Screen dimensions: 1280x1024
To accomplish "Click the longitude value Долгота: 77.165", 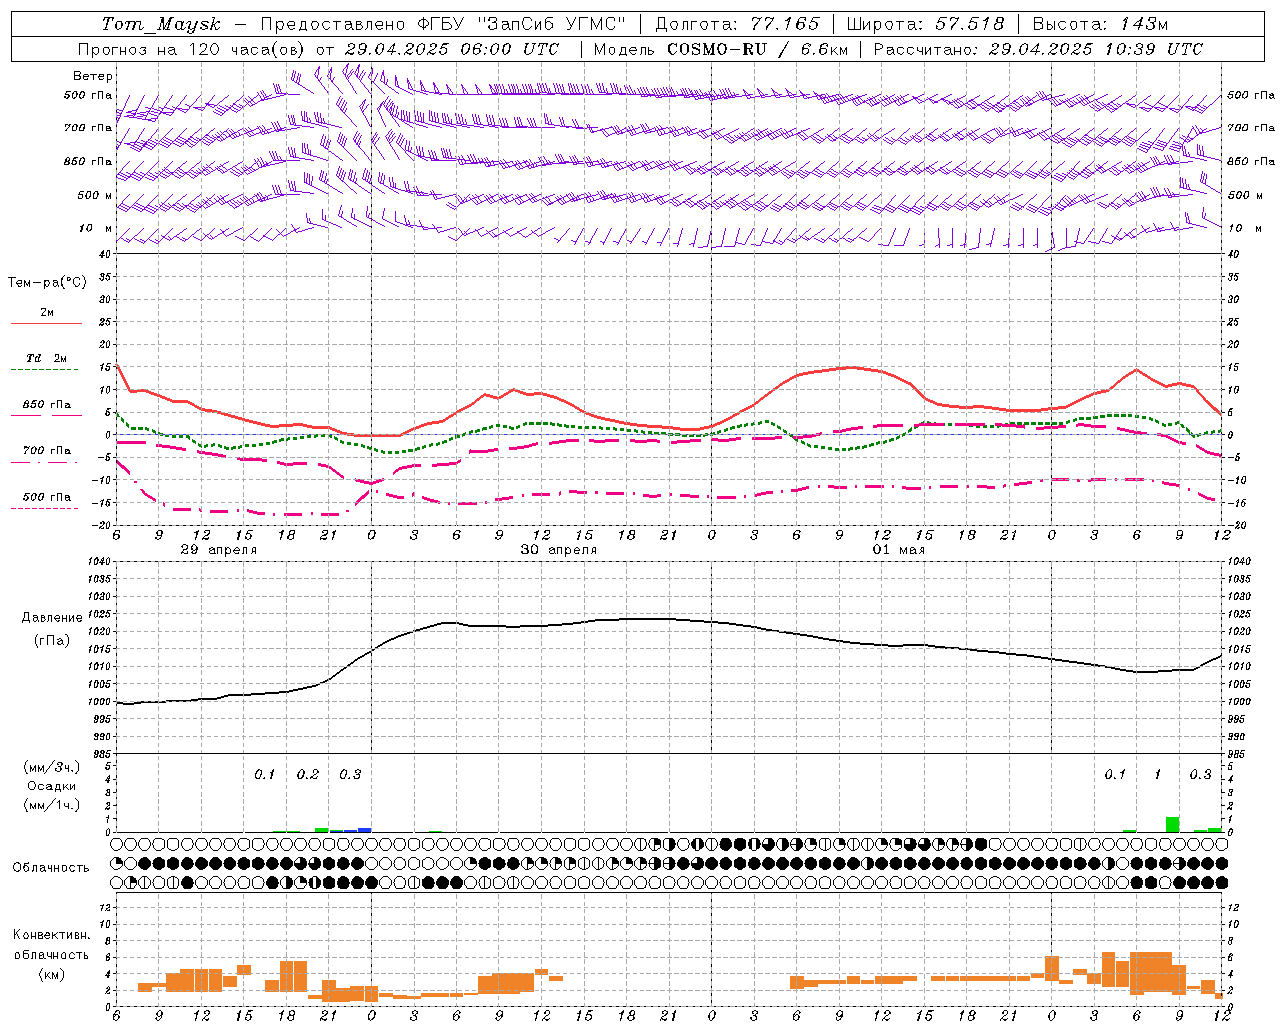I will (737, 24).
